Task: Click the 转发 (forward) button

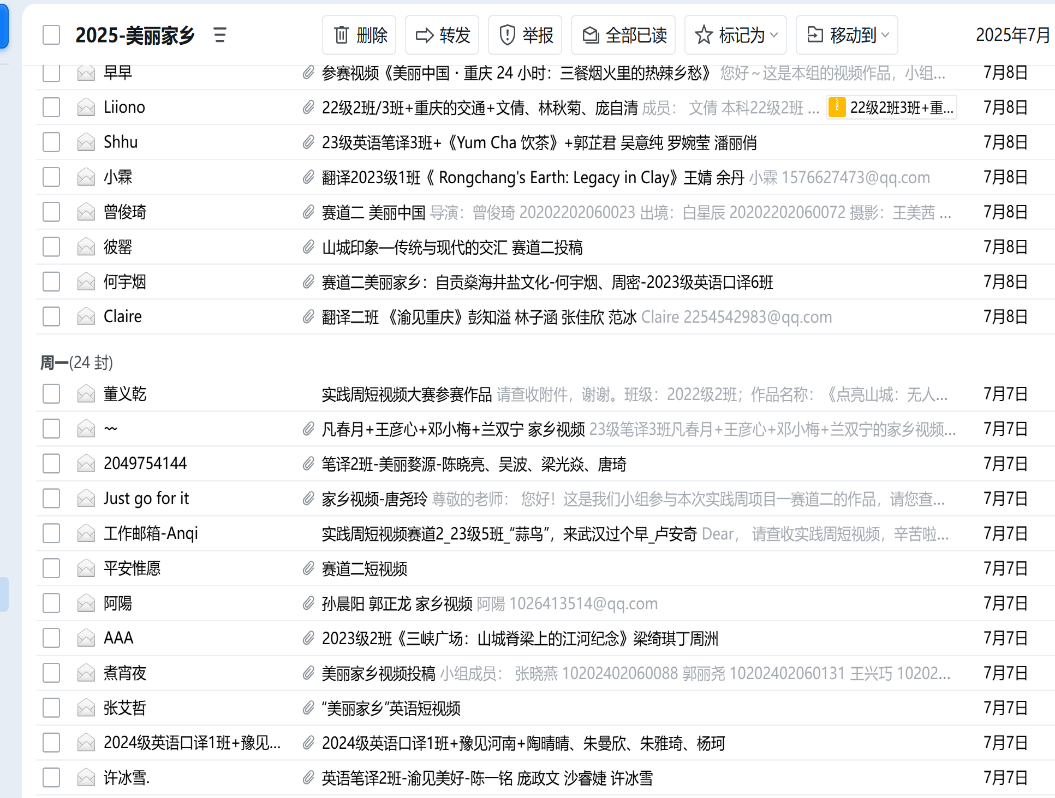Action: pos(442,35)
